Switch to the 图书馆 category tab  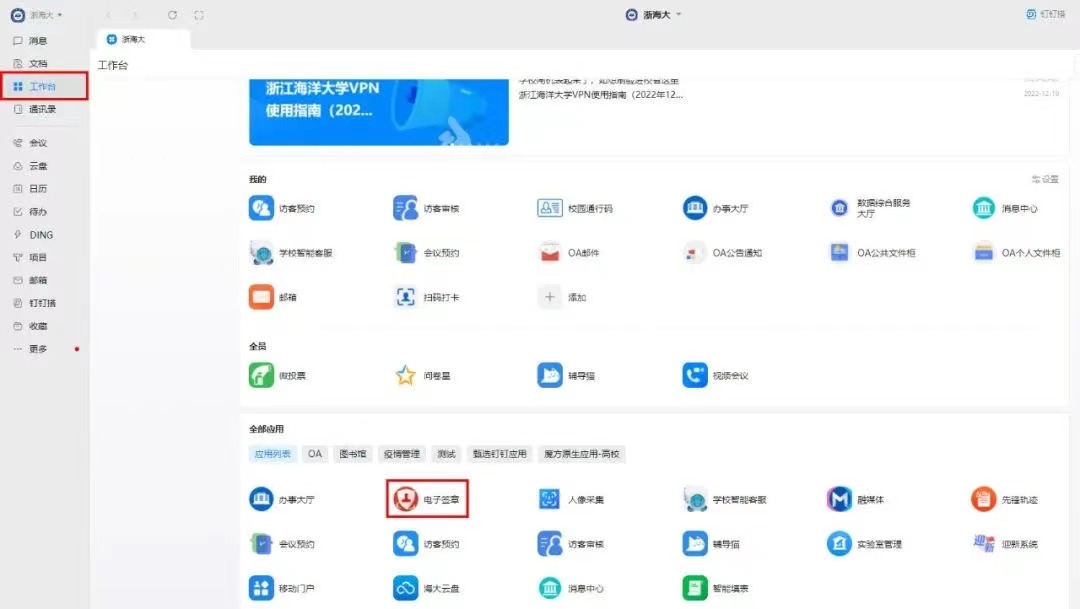[x=351, y=453]
